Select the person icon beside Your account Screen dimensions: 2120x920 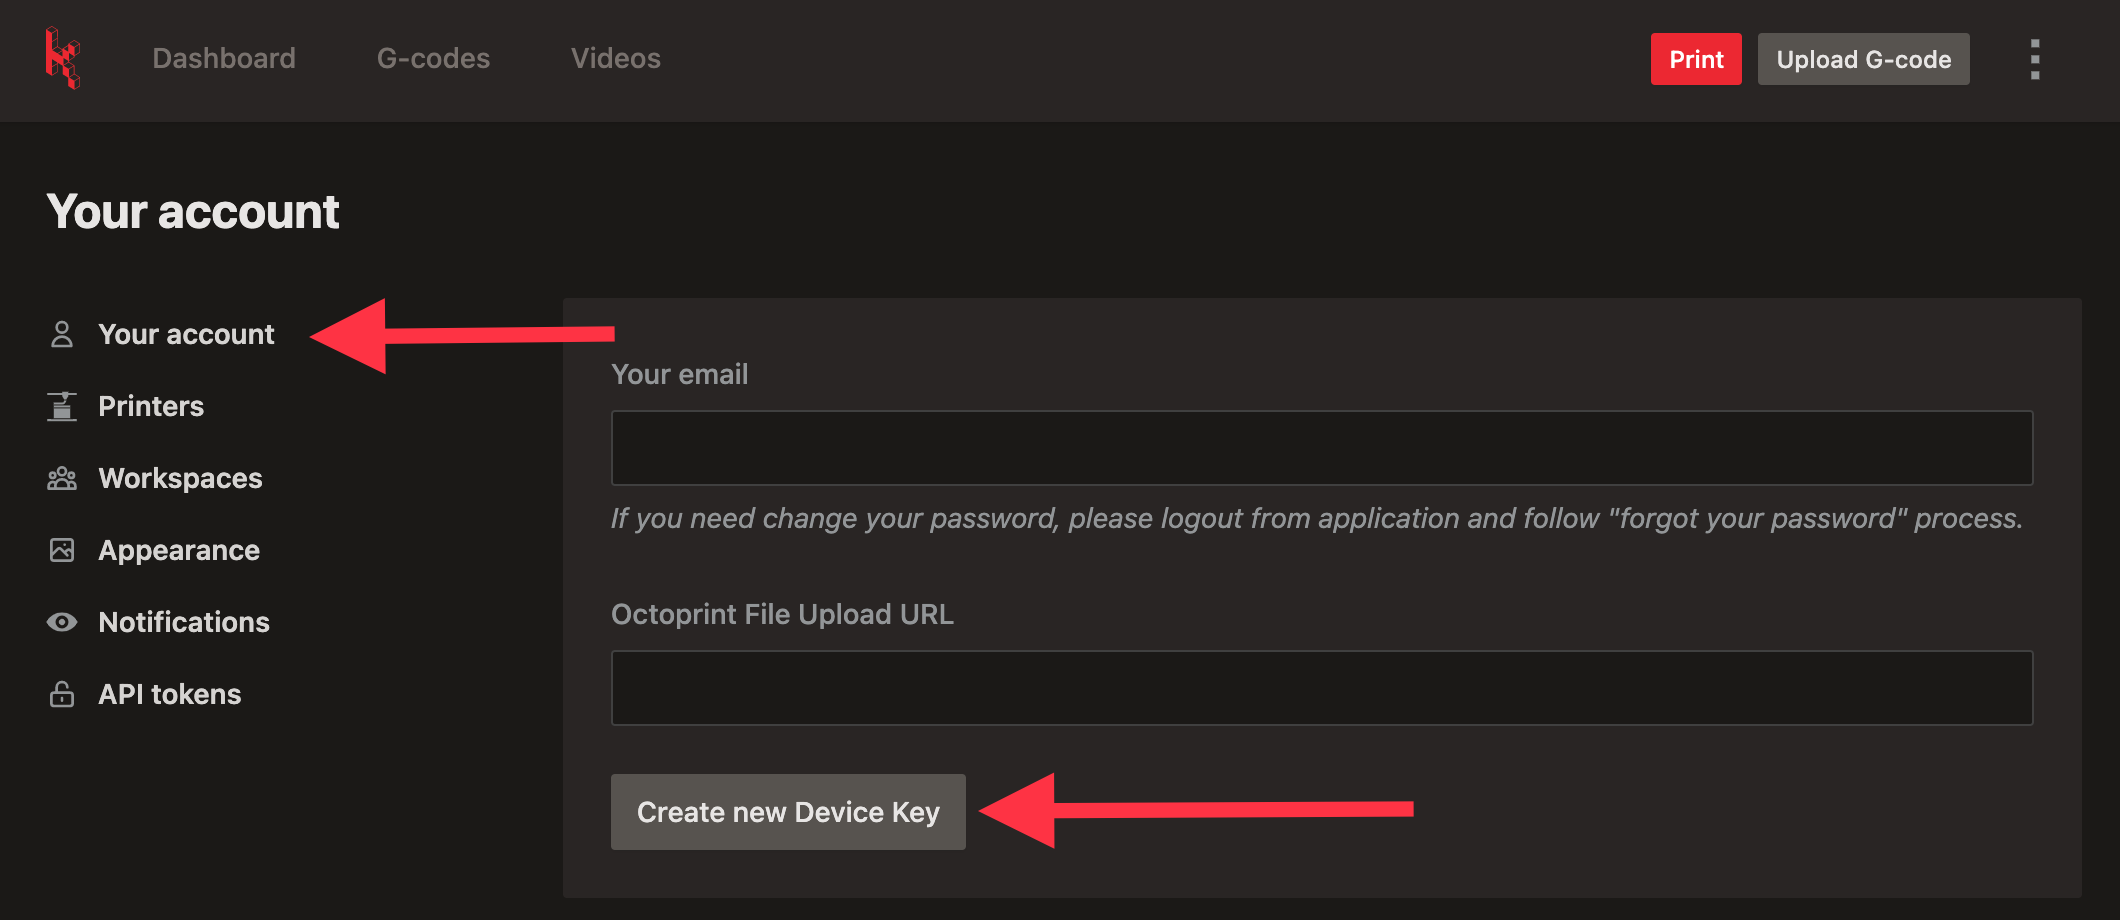(62, 334)
